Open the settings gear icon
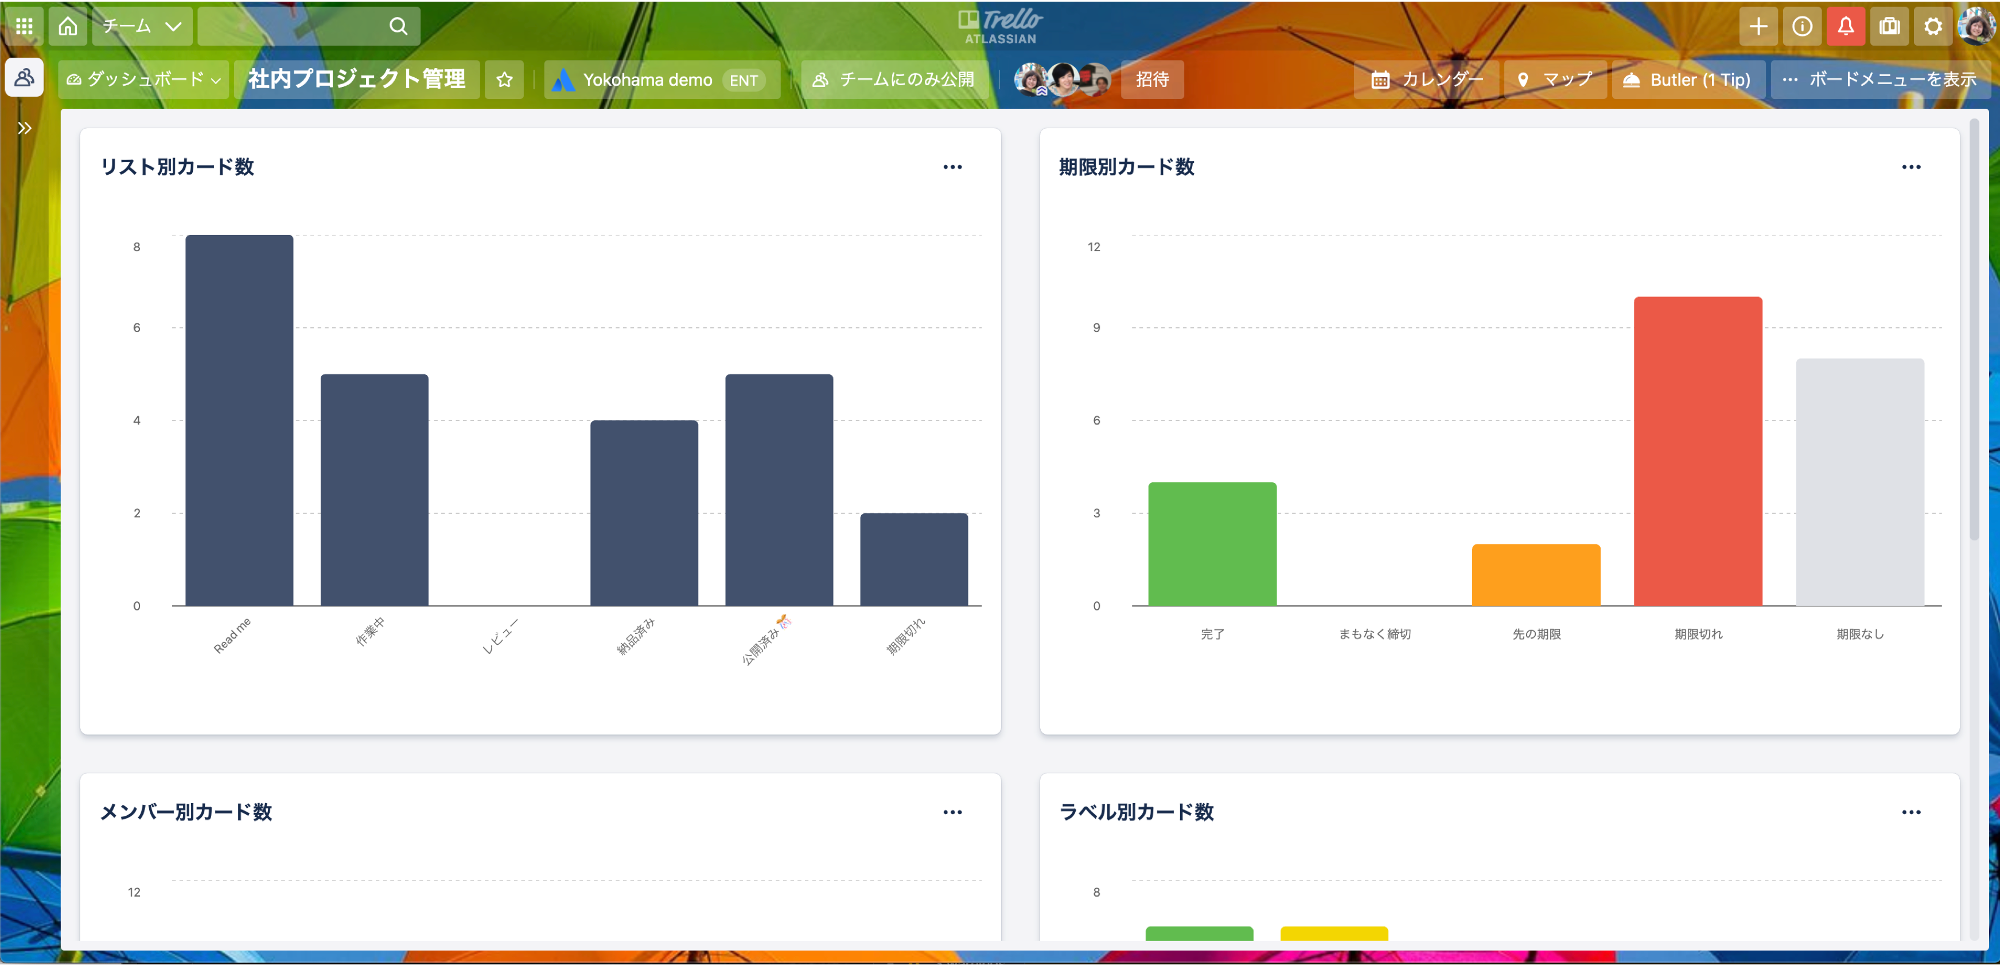Image resolution: width=2002 pixels, height=966 pixels. [1933, 26]
